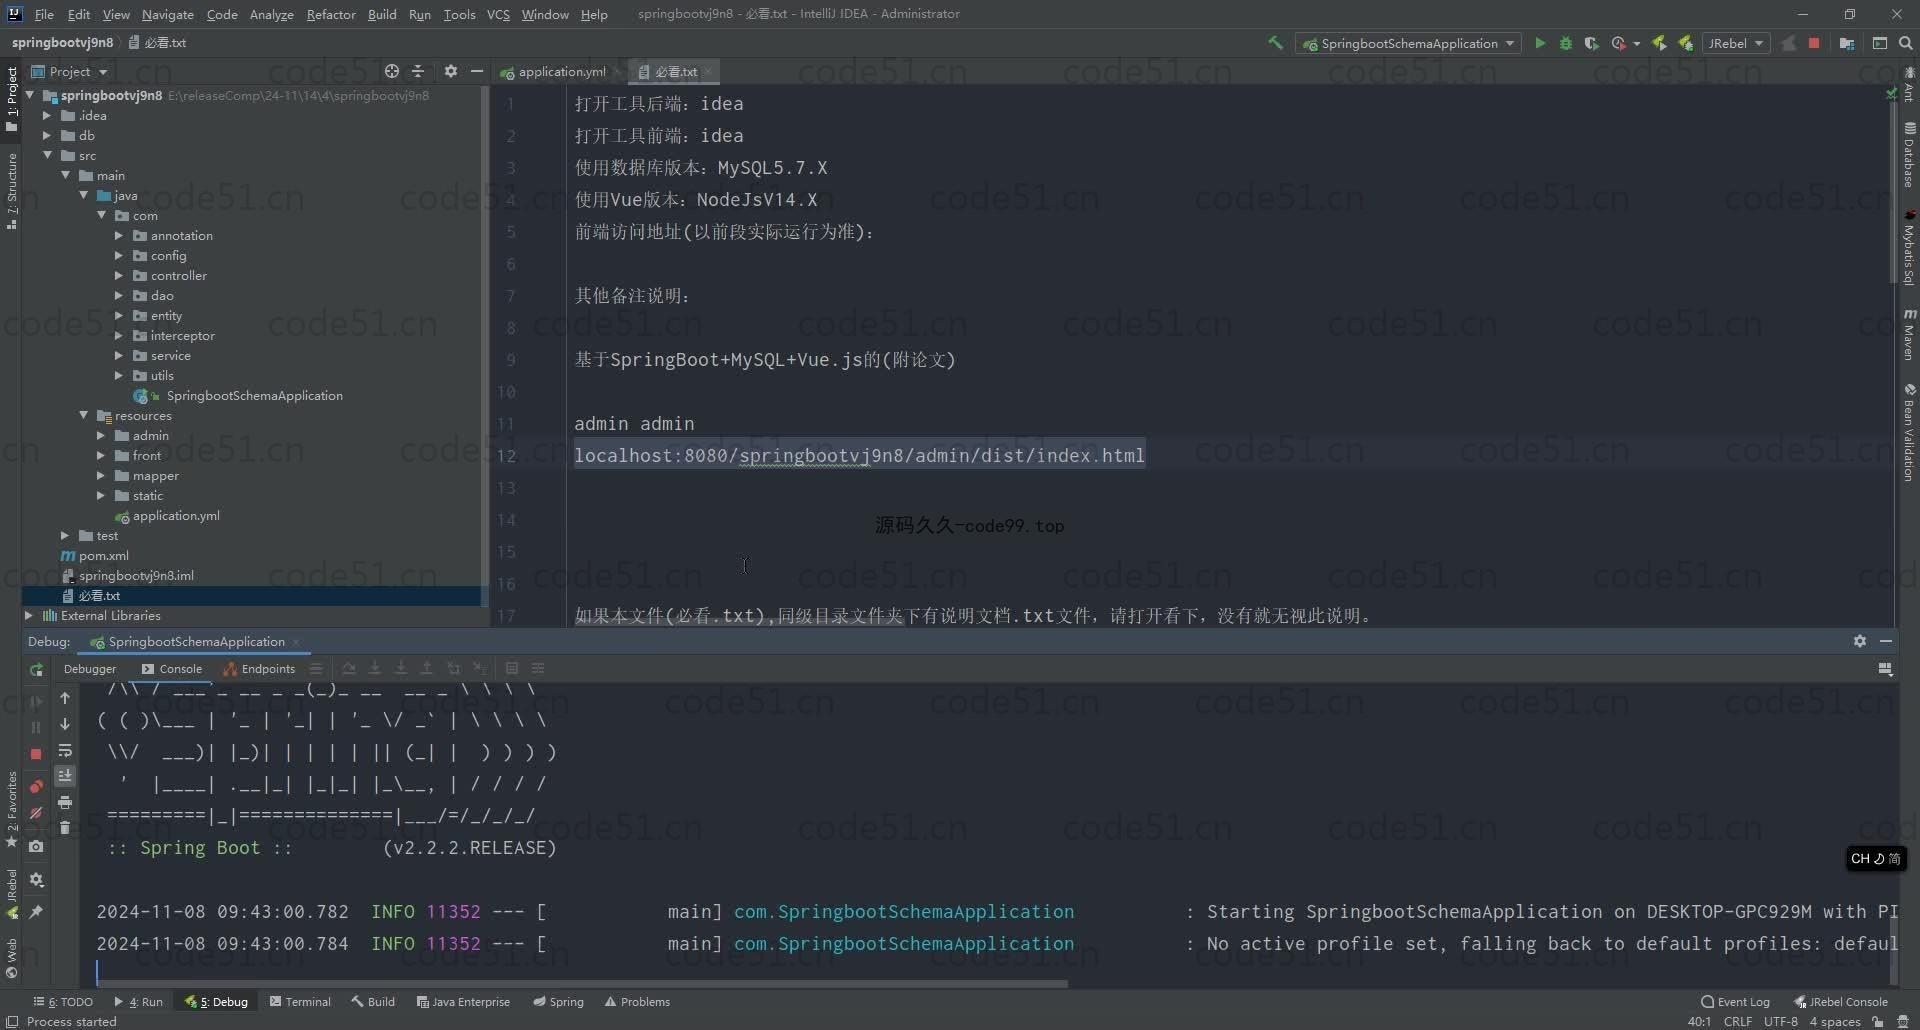Open the Terminal tool window
Viewport: 1920px width, 1030px height.
(x=300, y=1002)
